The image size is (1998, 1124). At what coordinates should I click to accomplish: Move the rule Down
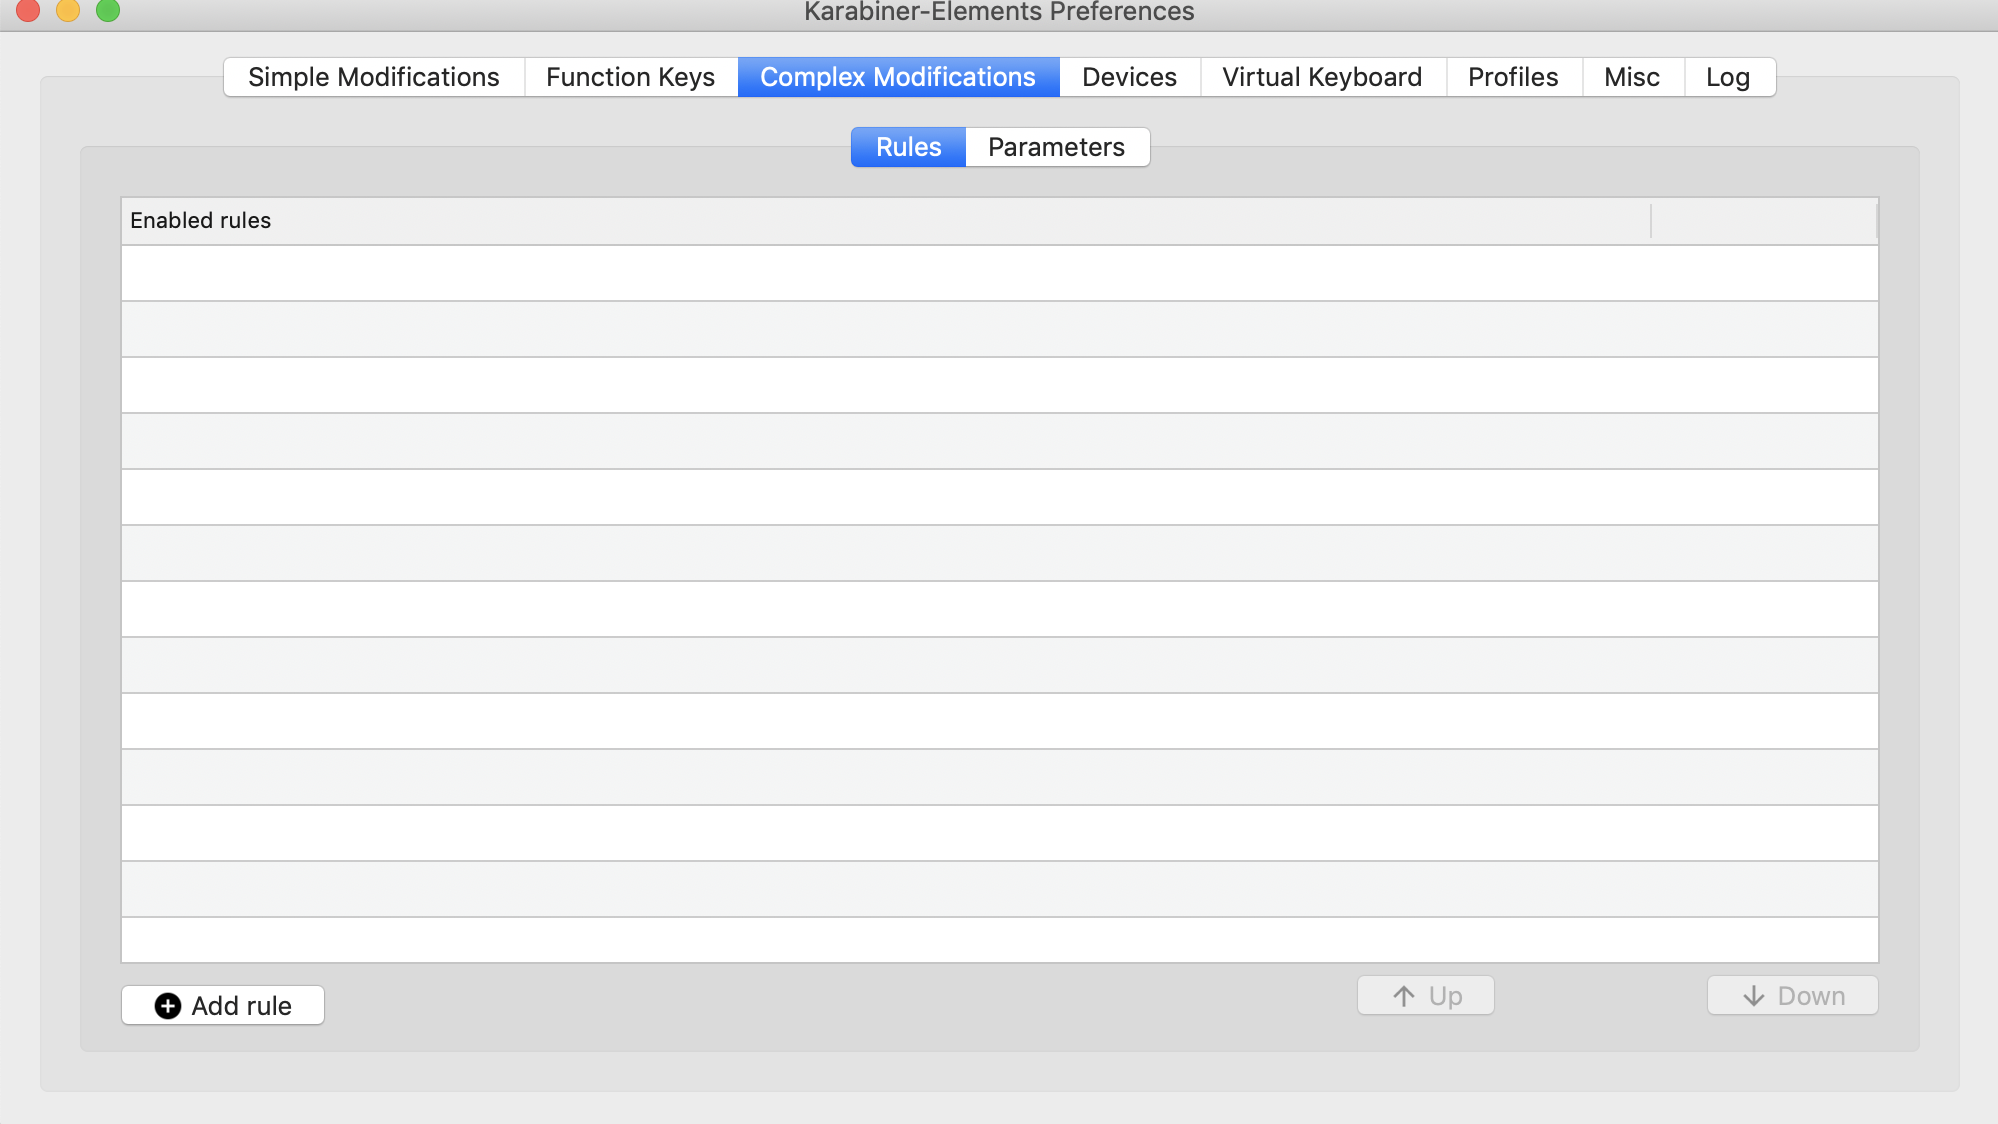coord(1793,995)
